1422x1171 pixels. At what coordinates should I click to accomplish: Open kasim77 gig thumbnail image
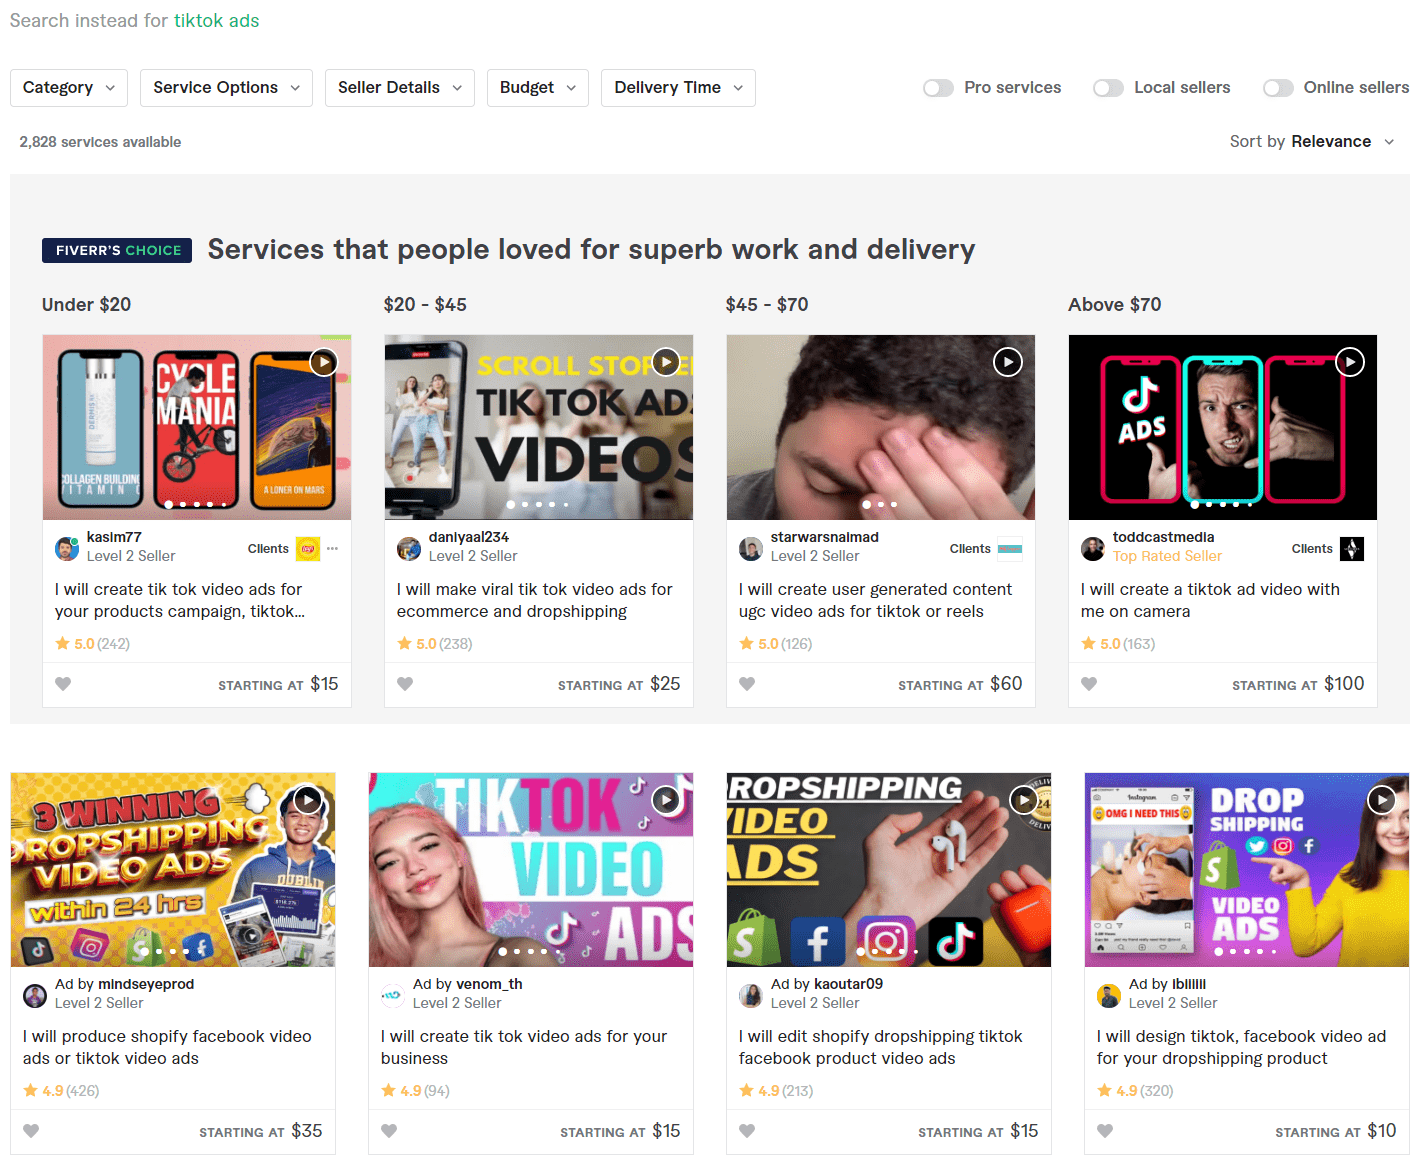[x=197, y=427]
